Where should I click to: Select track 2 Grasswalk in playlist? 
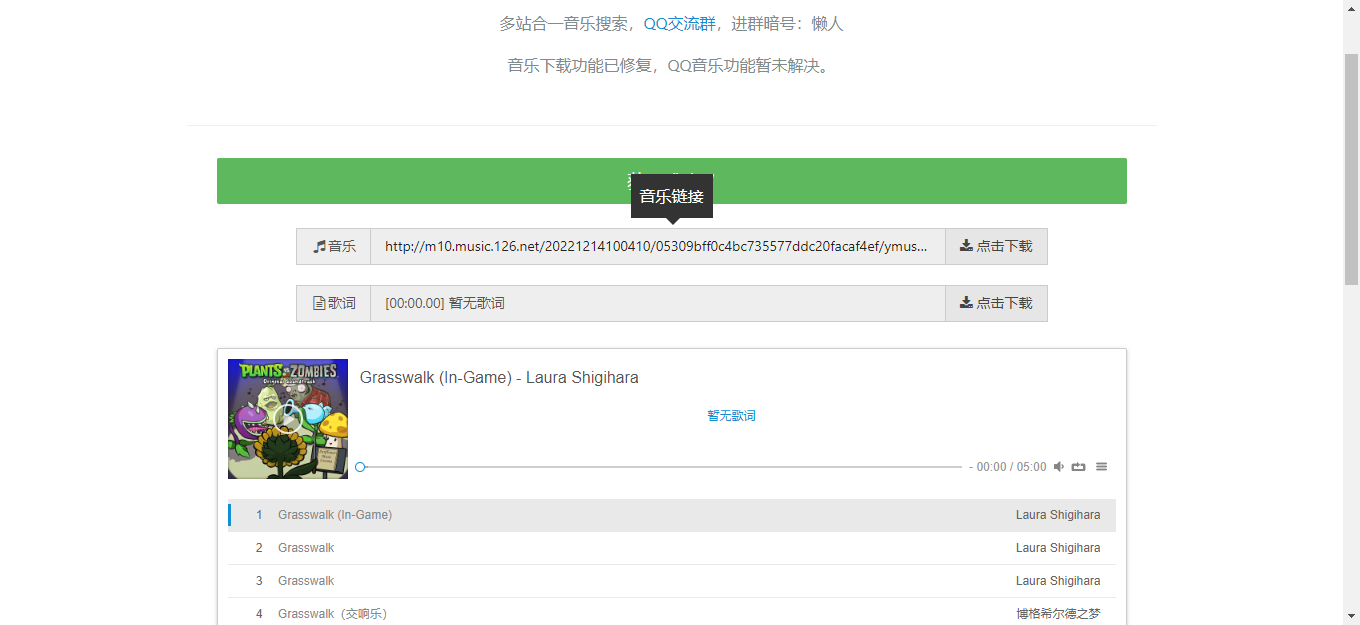coord(672,548)
